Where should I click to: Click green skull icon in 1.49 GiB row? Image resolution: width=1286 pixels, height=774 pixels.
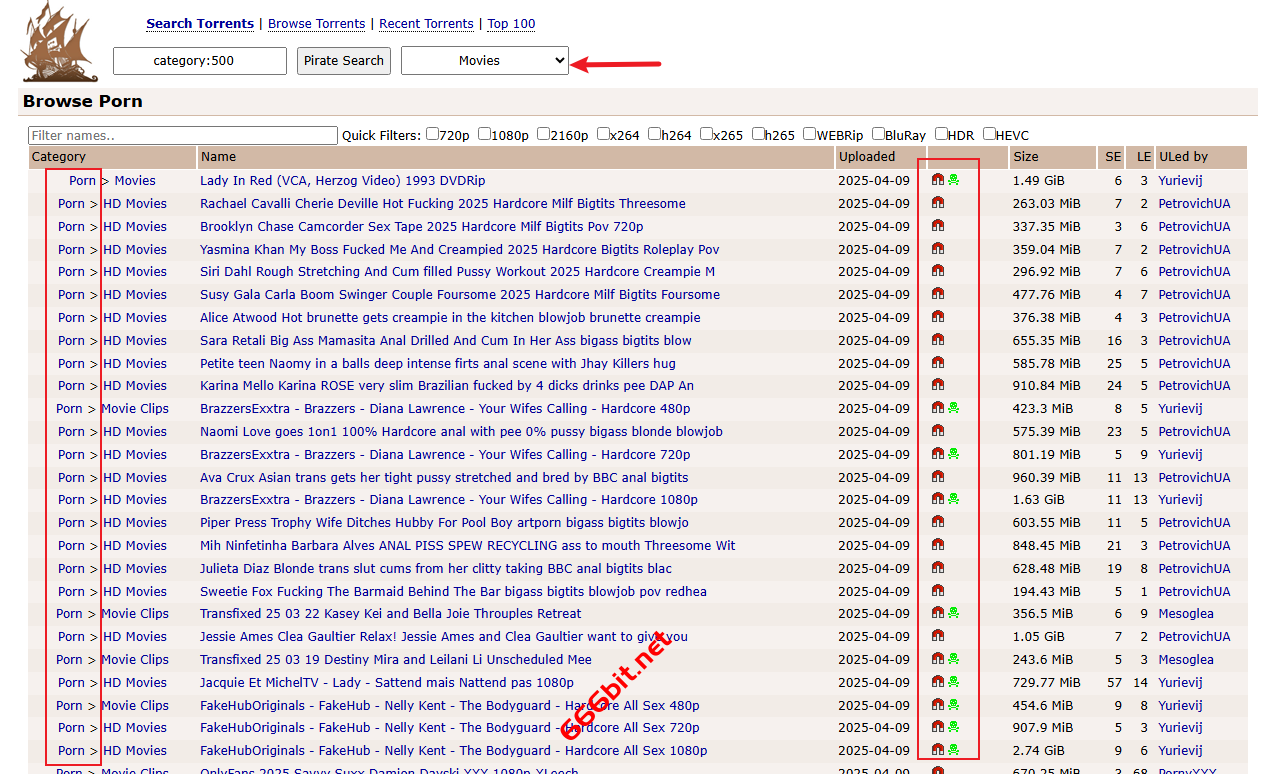coord(954,180)
